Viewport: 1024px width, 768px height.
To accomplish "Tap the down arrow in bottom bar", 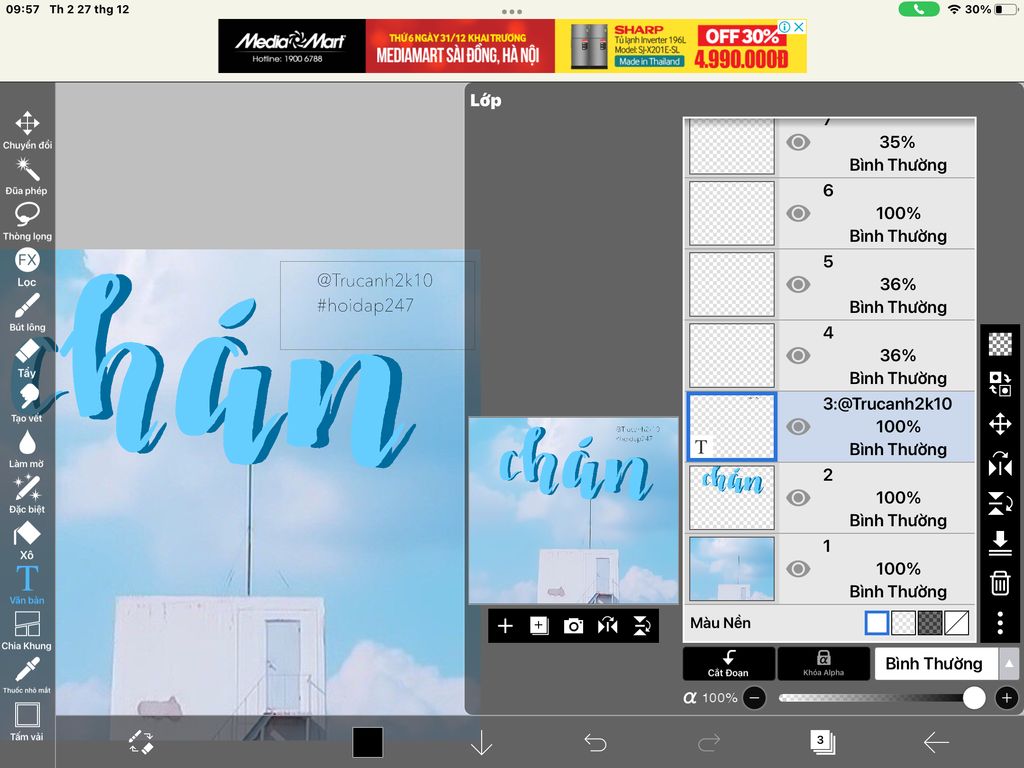I will click(x=481, y=743).
